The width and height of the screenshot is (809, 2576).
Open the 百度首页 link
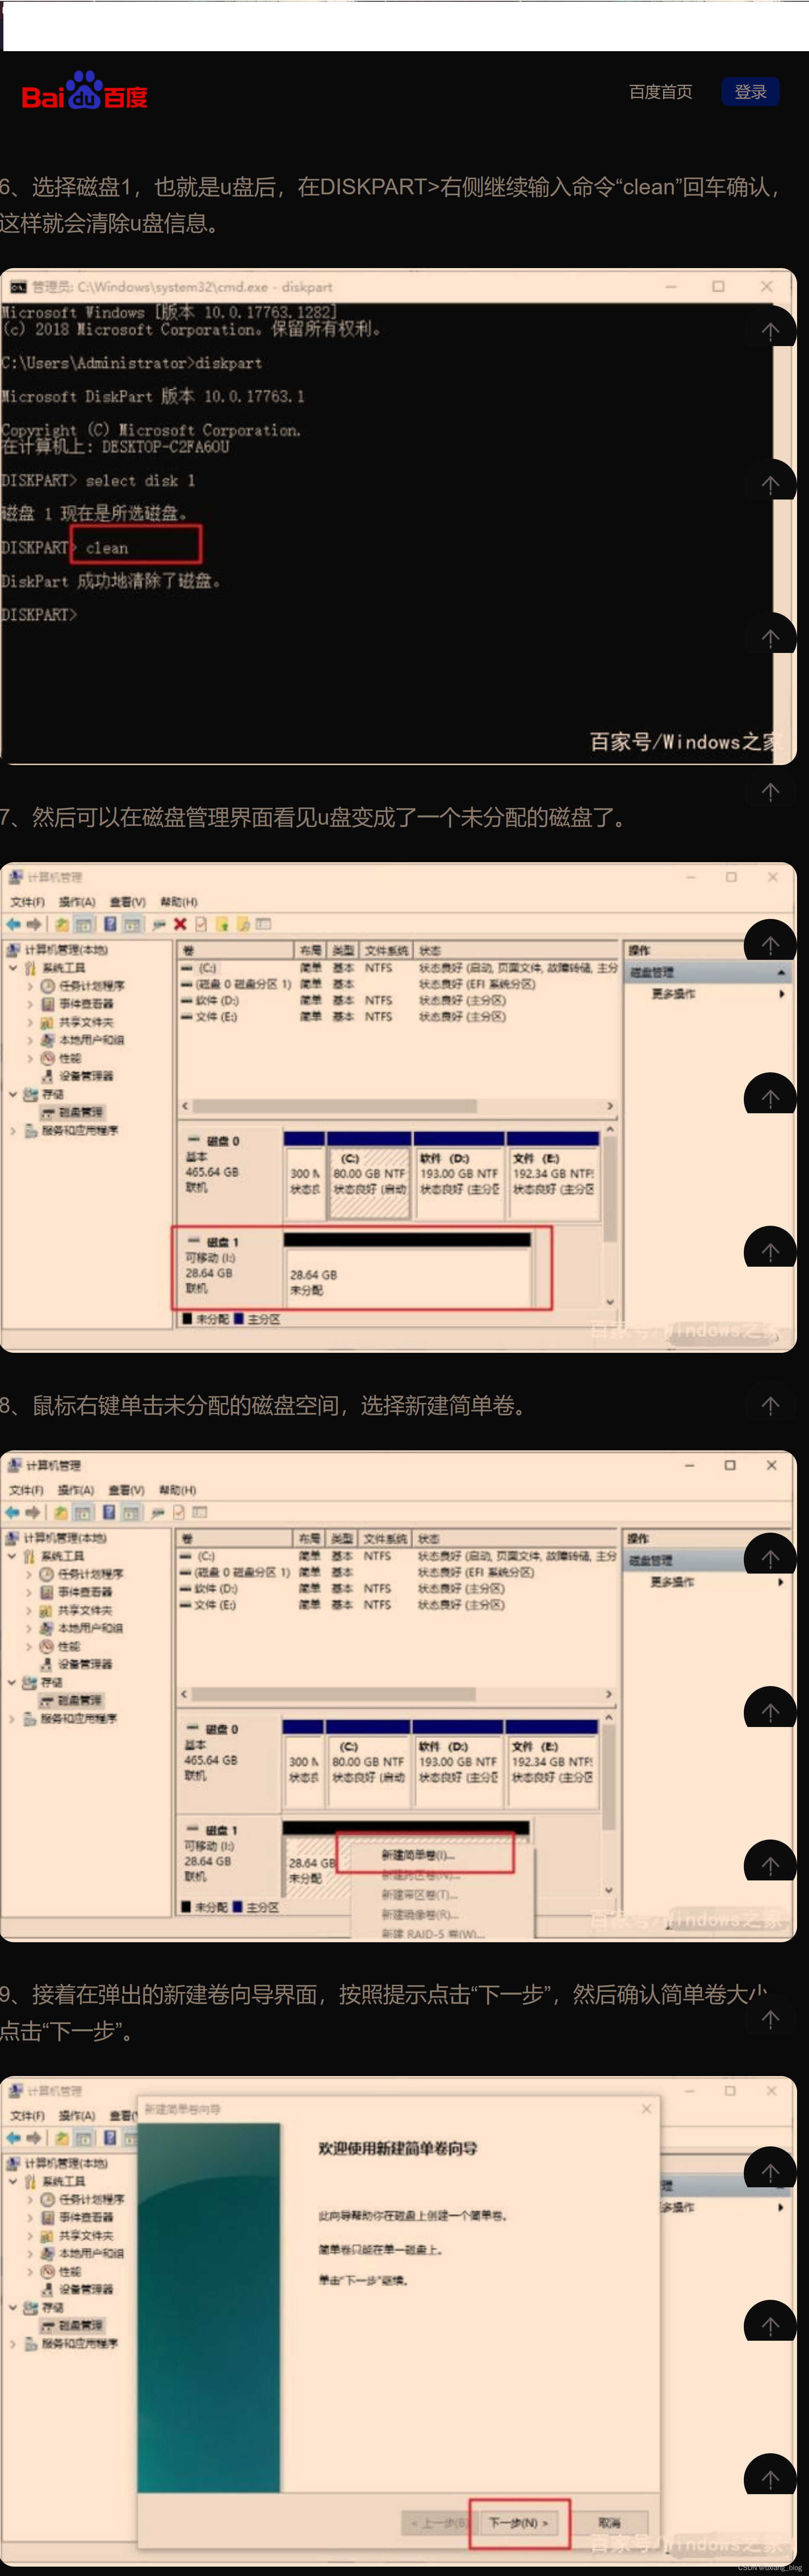click(660, 92)
